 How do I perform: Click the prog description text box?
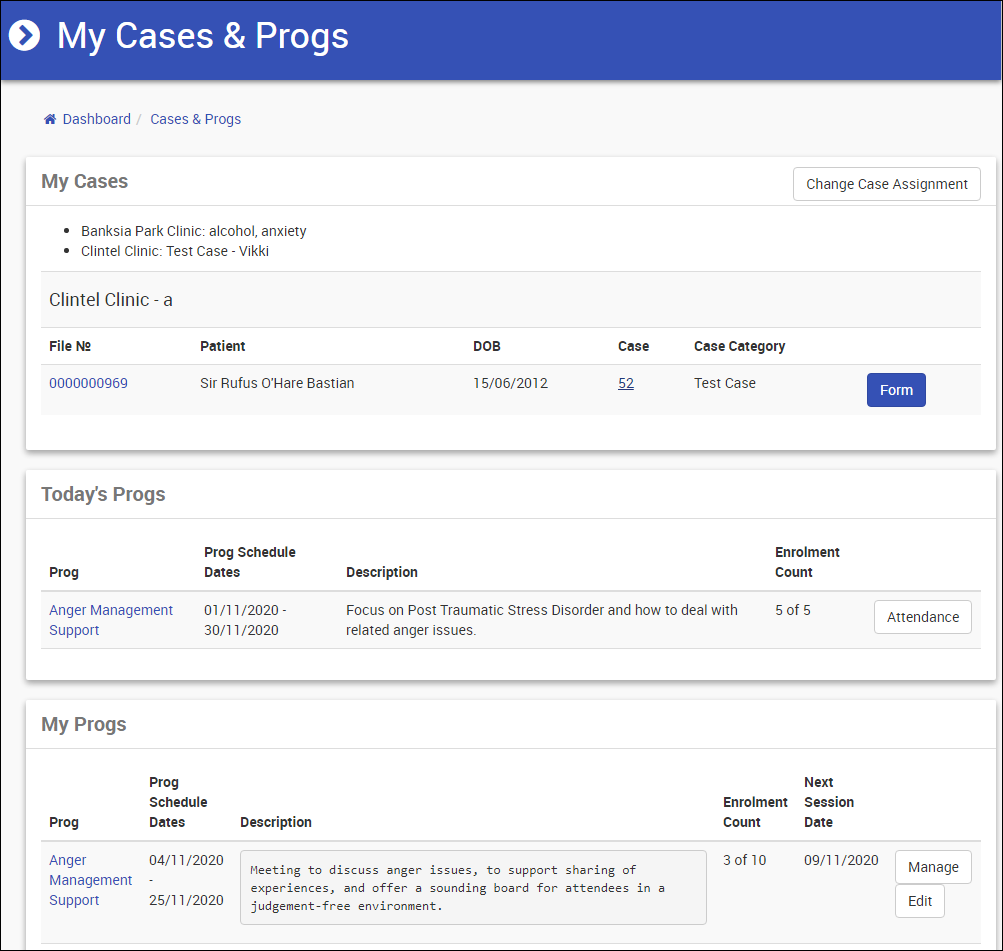click(x=473, y=888)
